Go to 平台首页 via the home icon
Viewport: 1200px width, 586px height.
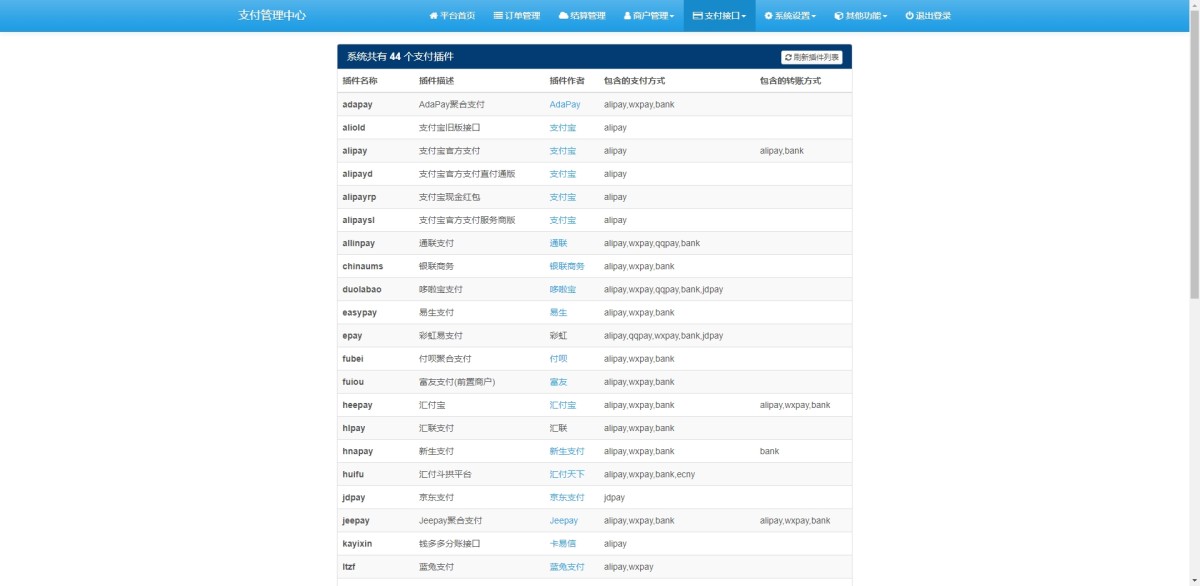[x=452, y=16]
